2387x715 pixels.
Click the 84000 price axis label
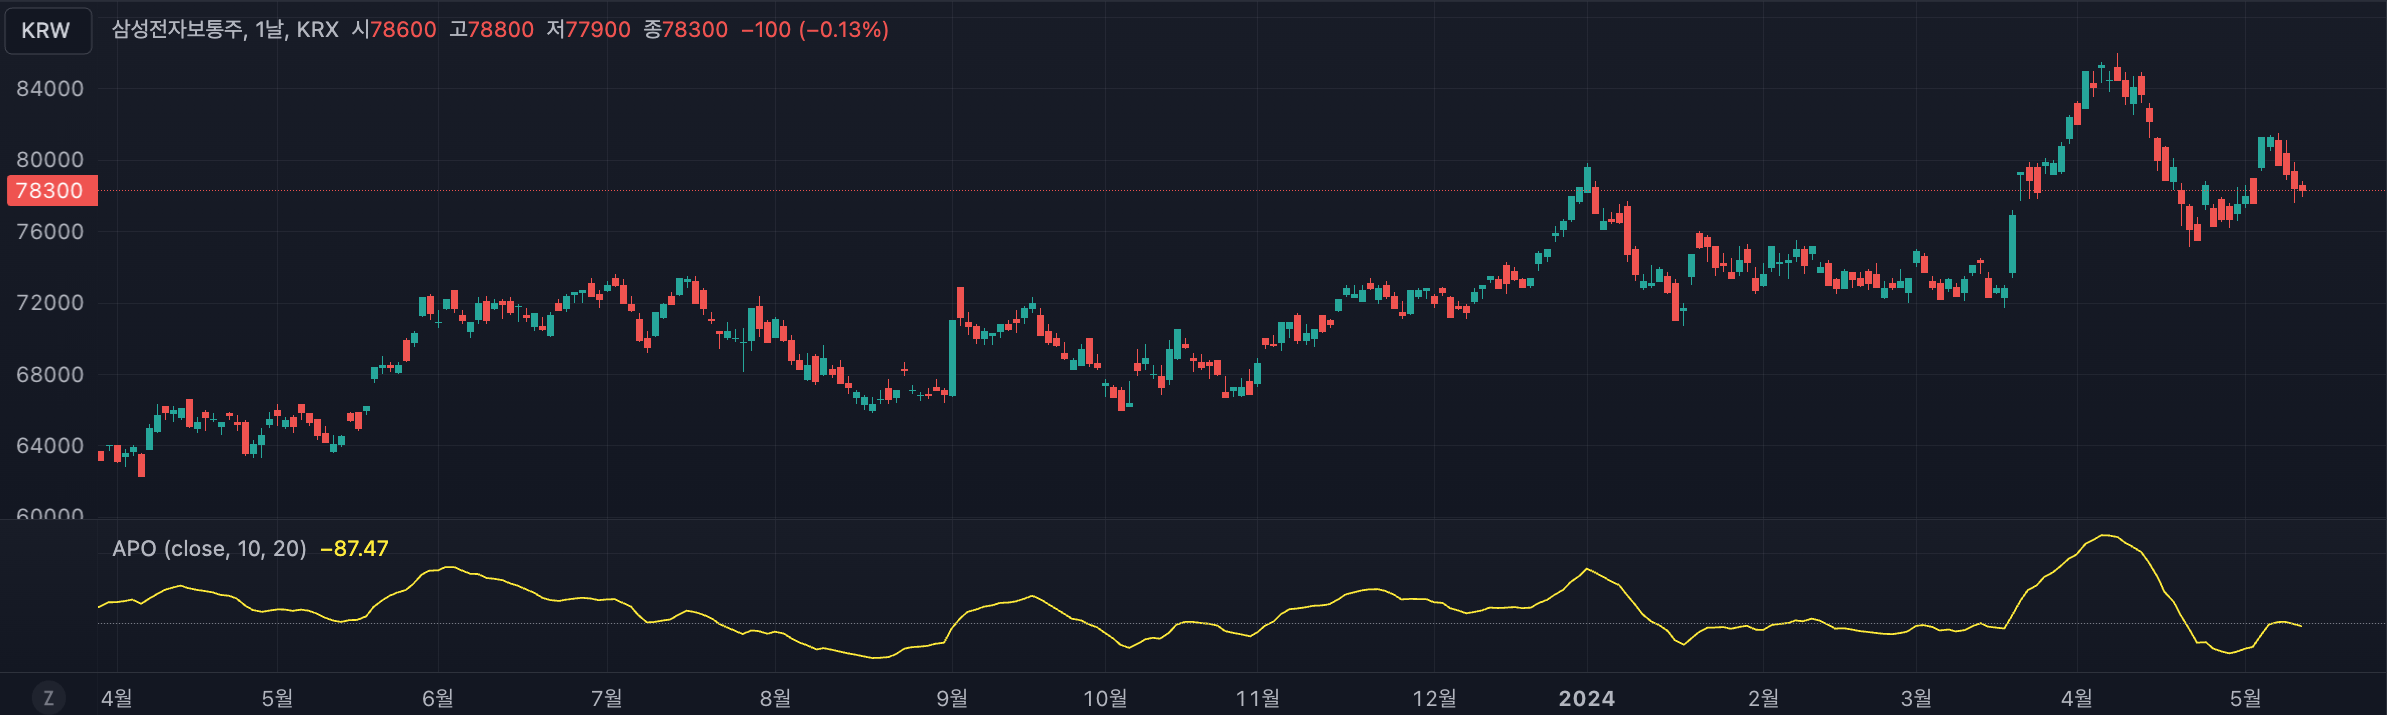coord(50,89)
